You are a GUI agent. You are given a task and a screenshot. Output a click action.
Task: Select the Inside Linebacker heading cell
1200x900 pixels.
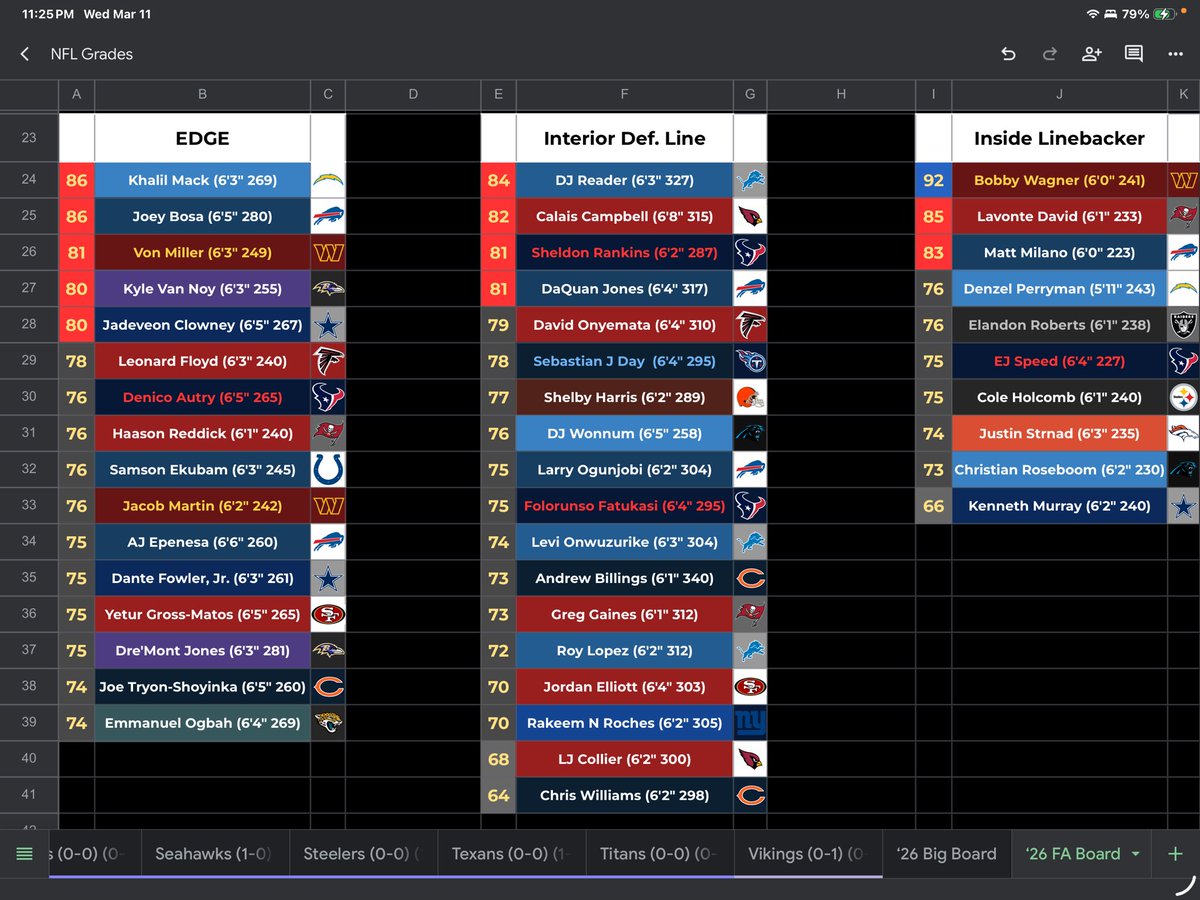click(x=1059, y=138)
